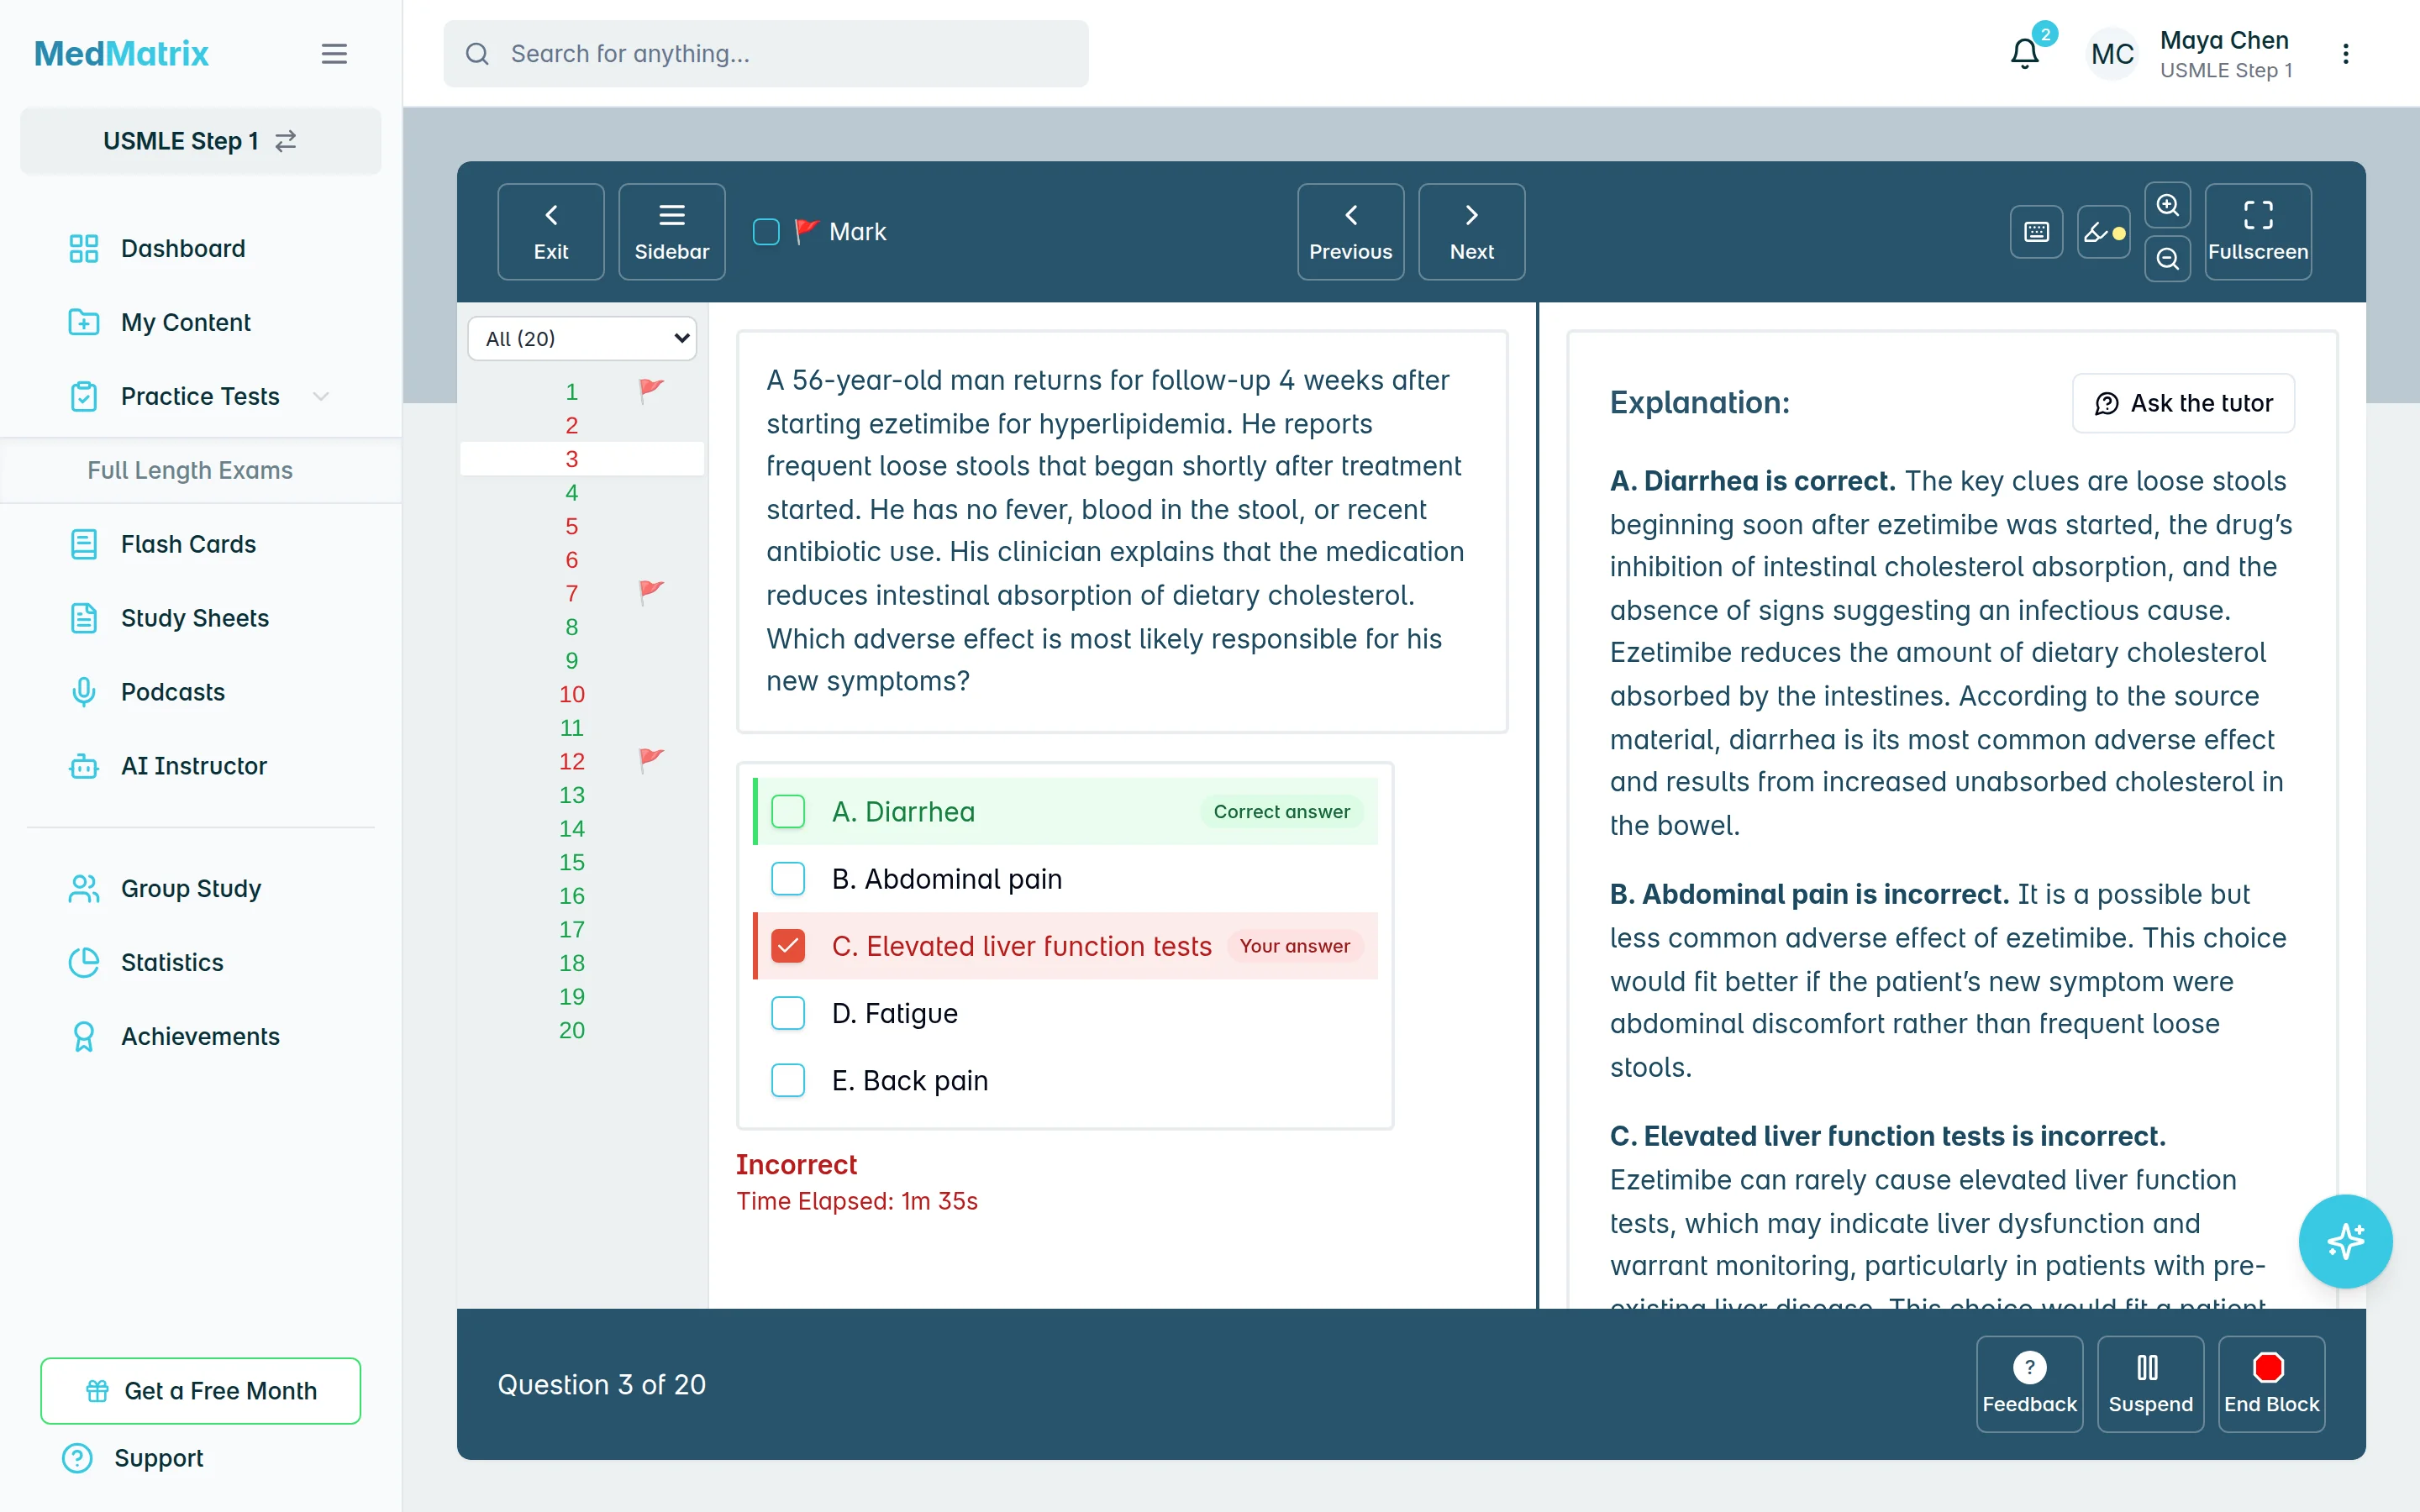Zoom out on question text

pyautogui.click(x=2167, y=259)
